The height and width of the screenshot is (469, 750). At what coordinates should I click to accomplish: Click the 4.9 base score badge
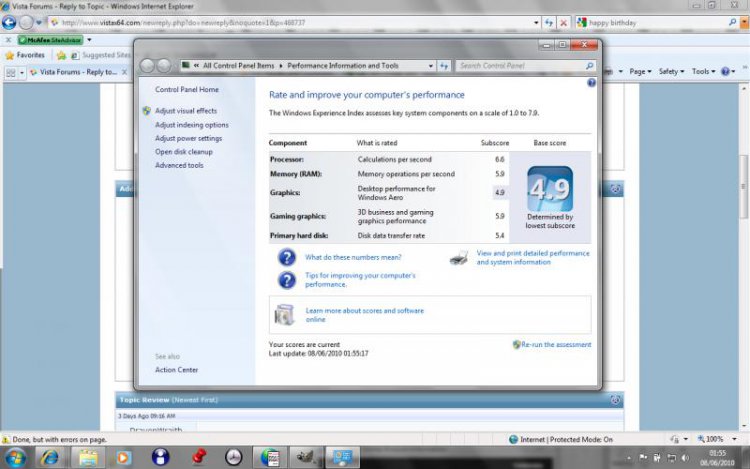550,189
